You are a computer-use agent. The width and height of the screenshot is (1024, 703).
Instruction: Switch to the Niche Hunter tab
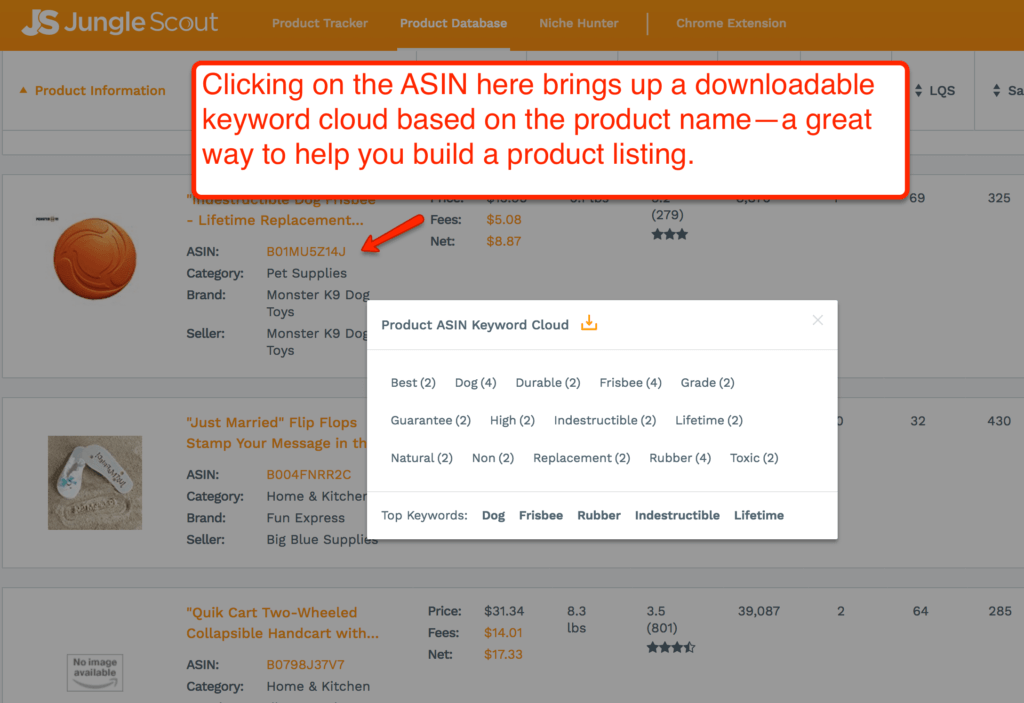pyautogui.click(x=578, y=23)
